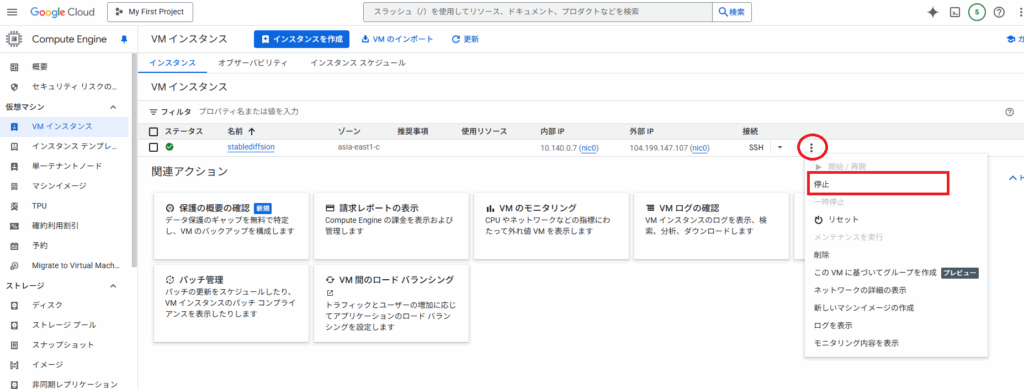Focus the resource search field at top
This screenshot has height=389, width=1024.
pos(537,12)
